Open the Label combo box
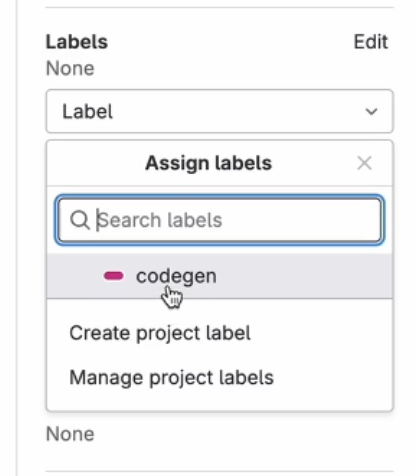The image size is (416, 476). 220,111
